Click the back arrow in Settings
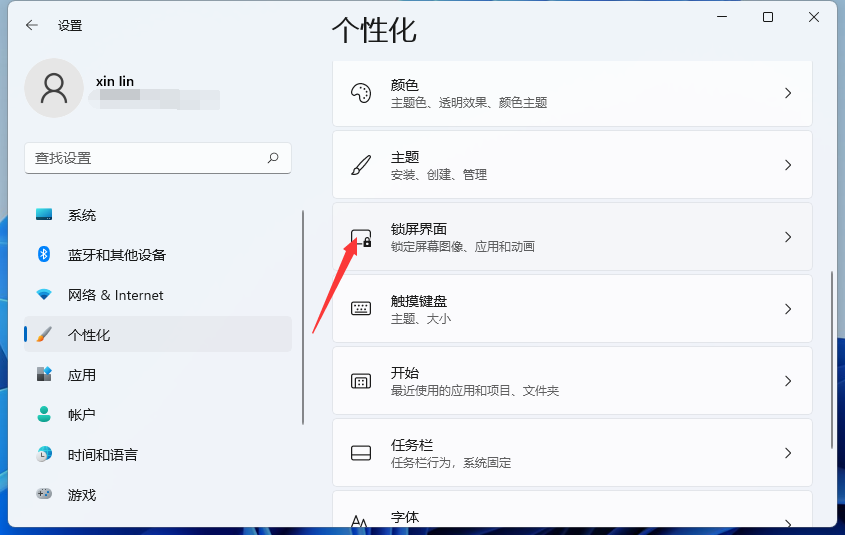Screen dimensions: 845x535 32,26
